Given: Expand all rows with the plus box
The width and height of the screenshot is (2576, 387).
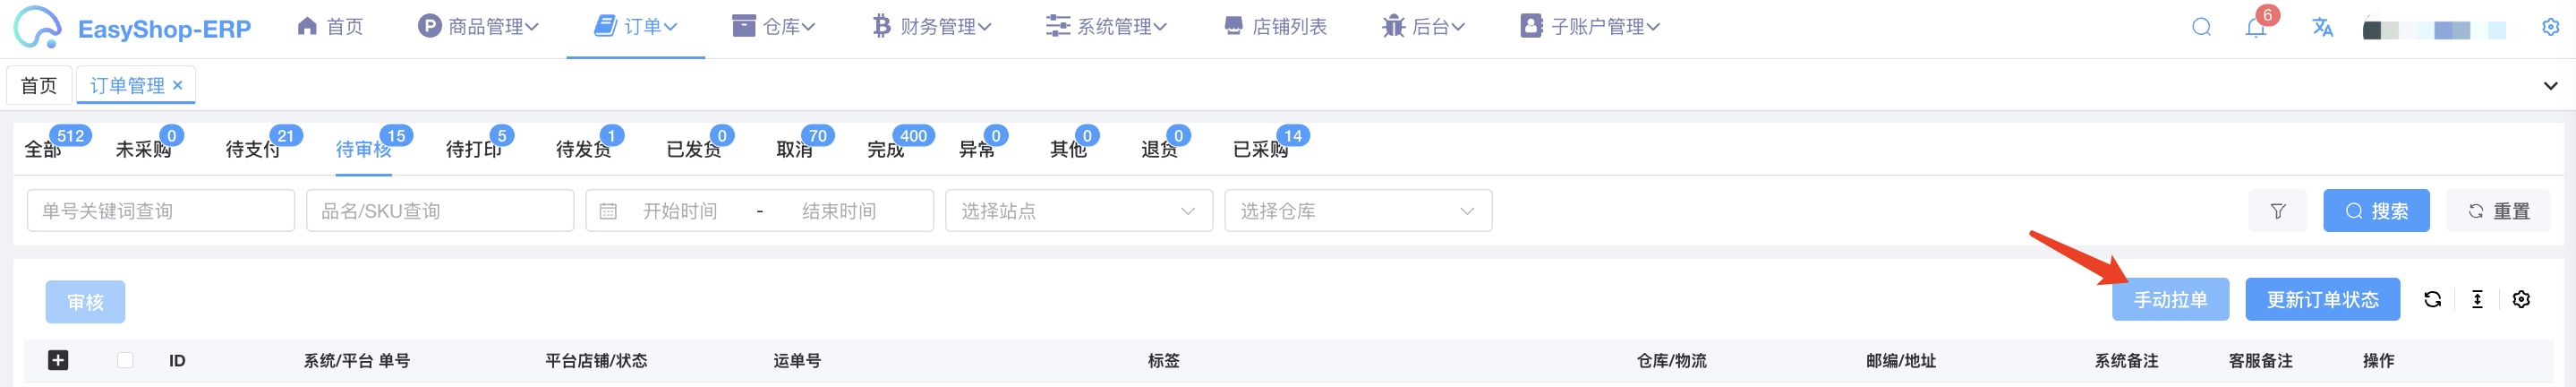Looking at the screenshot, I should 58,360.
